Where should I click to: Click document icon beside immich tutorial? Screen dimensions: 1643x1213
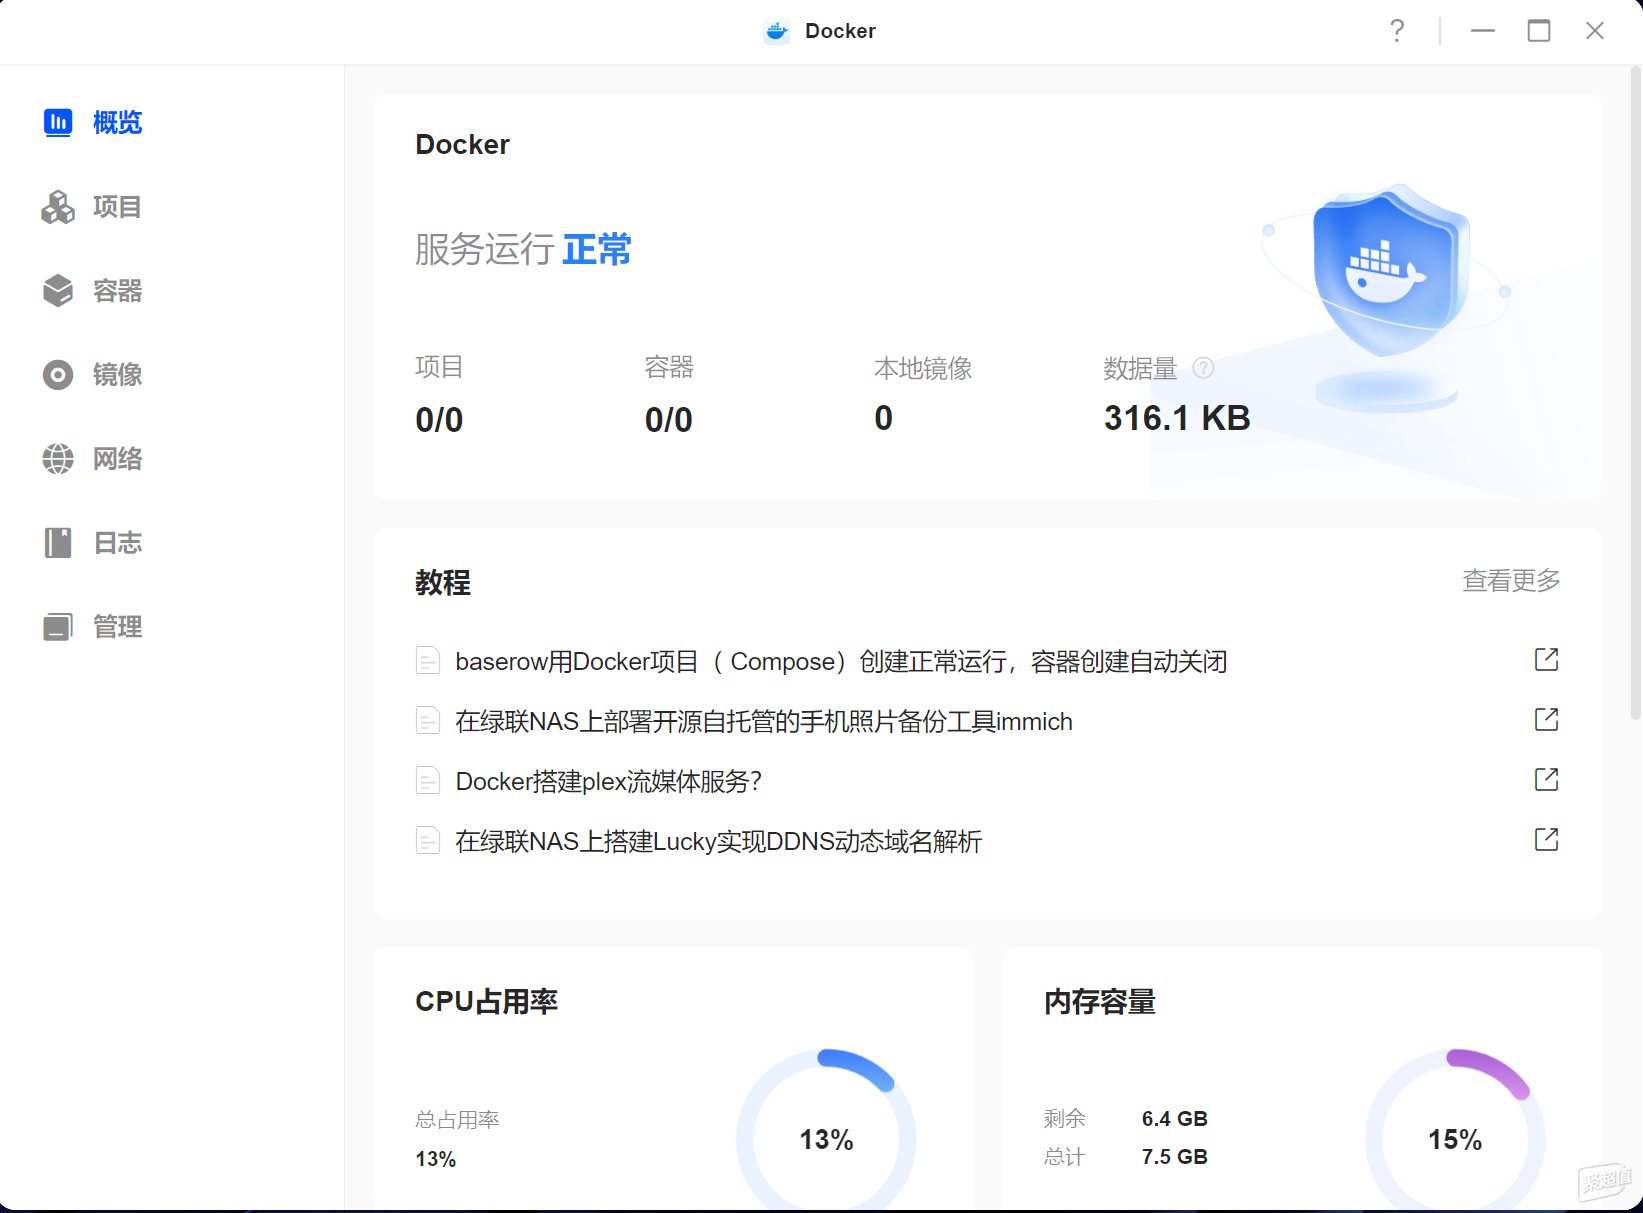tap(428, 721)
